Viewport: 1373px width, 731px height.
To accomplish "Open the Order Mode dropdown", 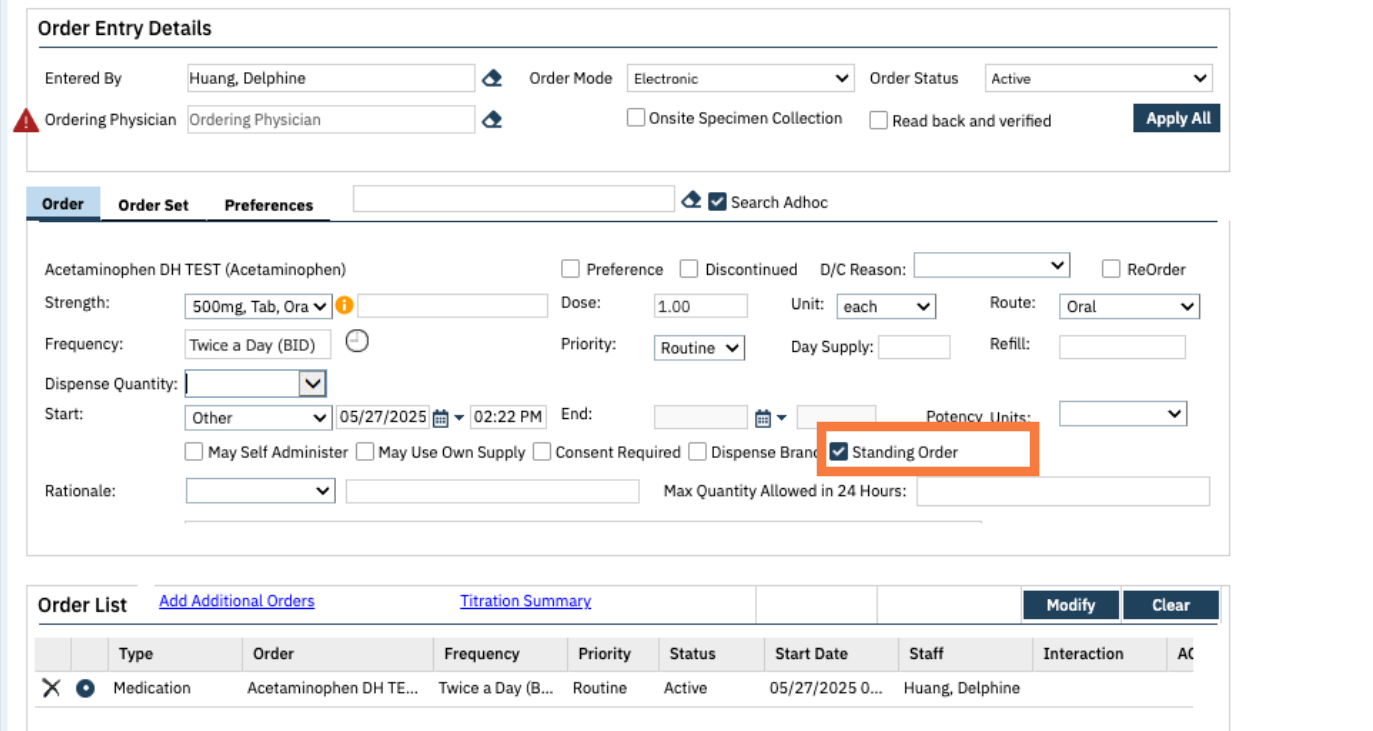I will 740,78.
